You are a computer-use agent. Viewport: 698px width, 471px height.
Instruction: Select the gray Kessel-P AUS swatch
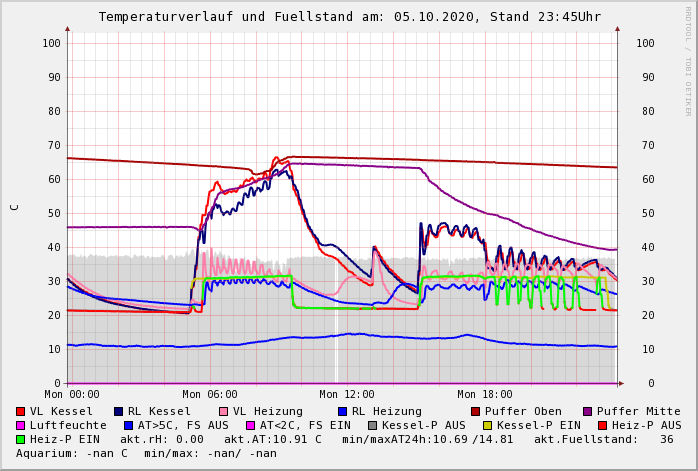tap(371, 425)
